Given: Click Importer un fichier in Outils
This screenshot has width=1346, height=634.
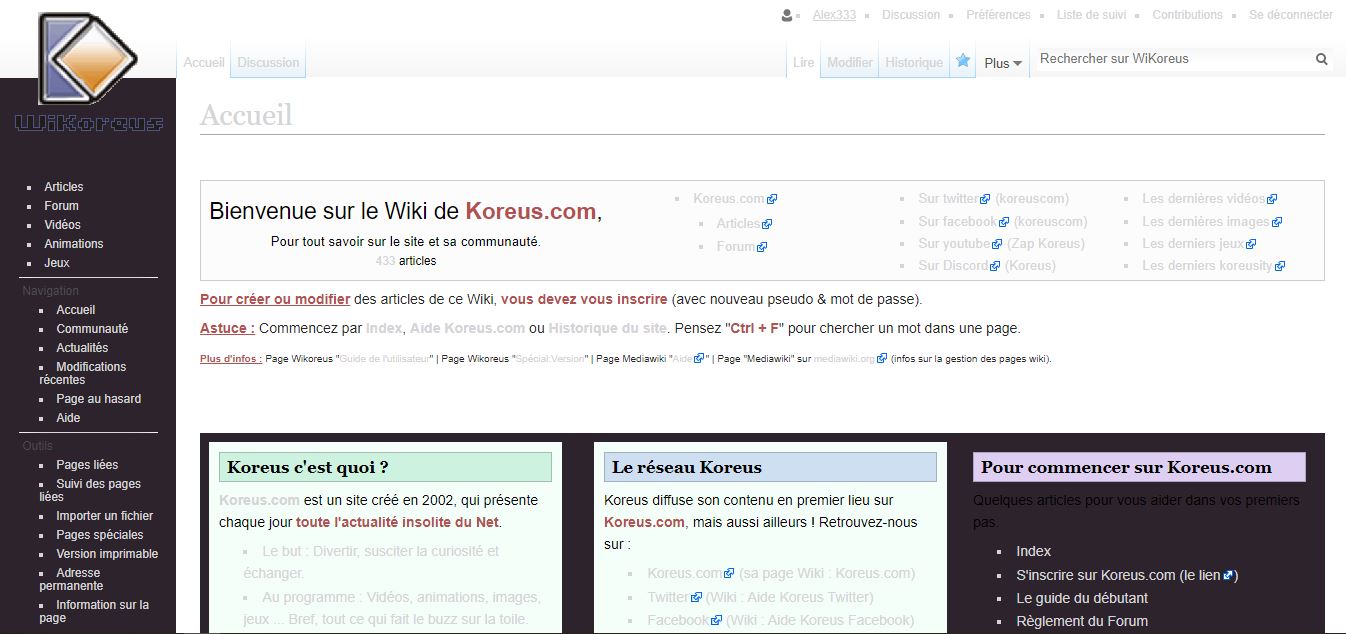Looking at the screenshot, I should coord(104,516).
